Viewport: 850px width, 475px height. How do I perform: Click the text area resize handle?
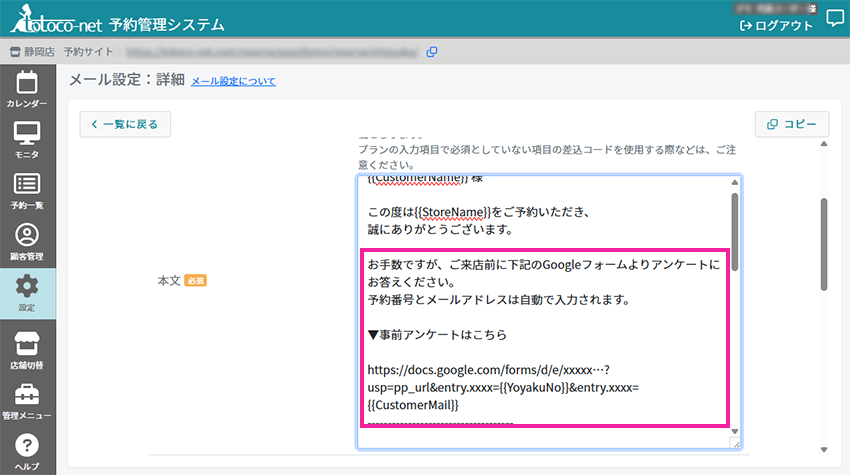[x=736, y=443]
